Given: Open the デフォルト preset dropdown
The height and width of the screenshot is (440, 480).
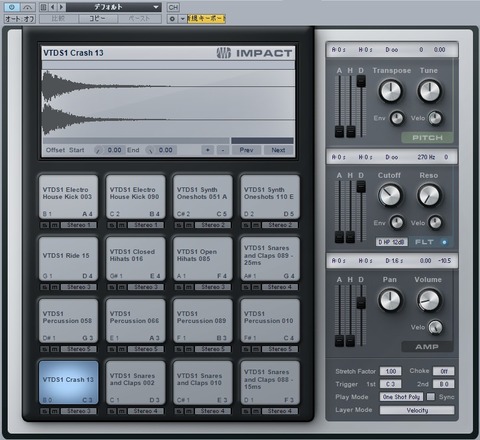Looking at the screenshot, I should [114, 7].
